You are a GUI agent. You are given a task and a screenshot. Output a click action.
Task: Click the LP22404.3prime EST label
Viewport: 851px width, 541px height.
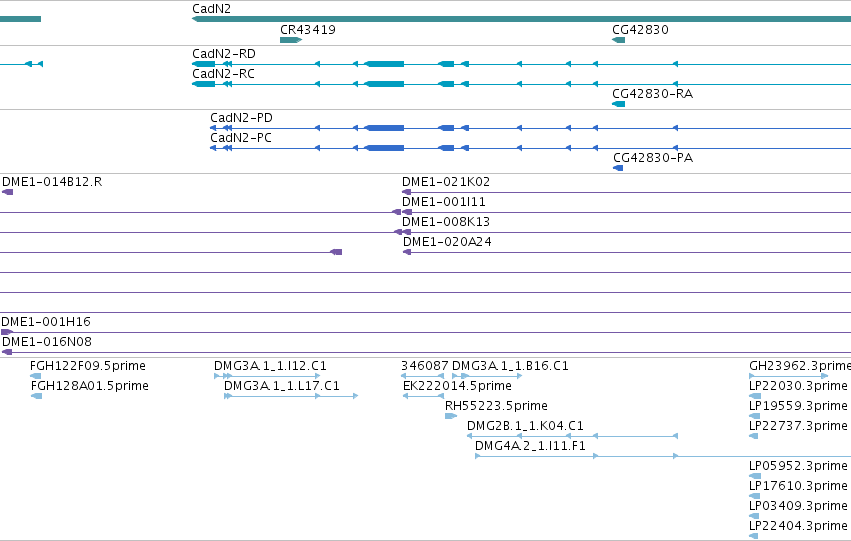[x=798, y=526]
